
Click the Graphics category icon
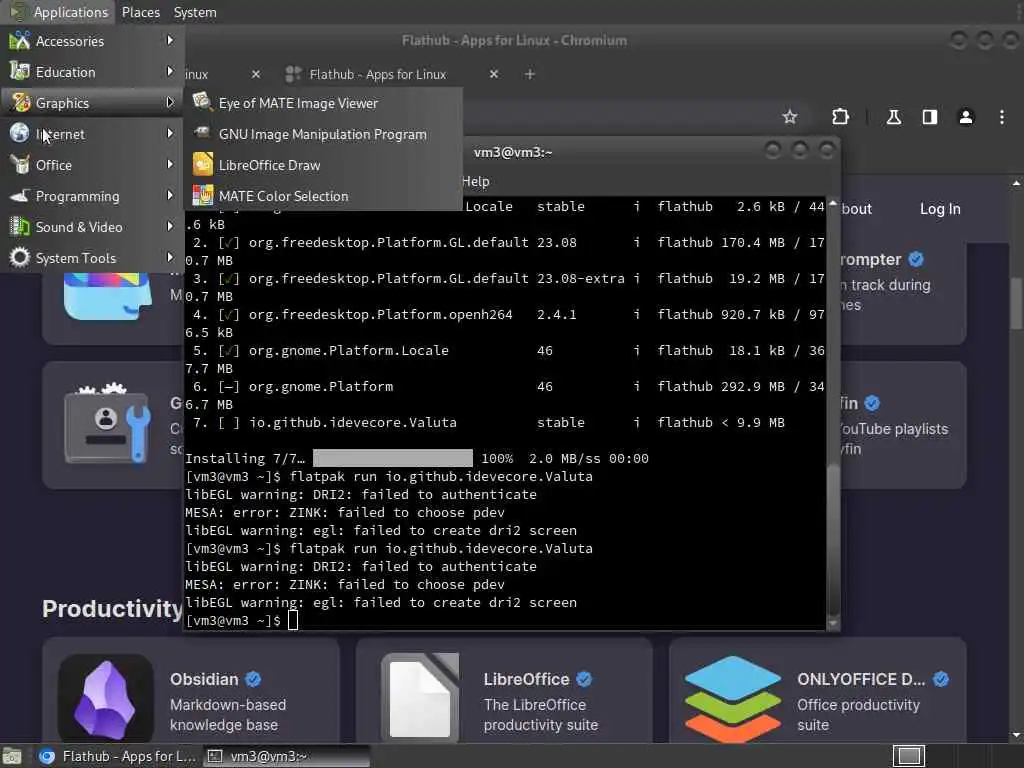coord(20,103)
